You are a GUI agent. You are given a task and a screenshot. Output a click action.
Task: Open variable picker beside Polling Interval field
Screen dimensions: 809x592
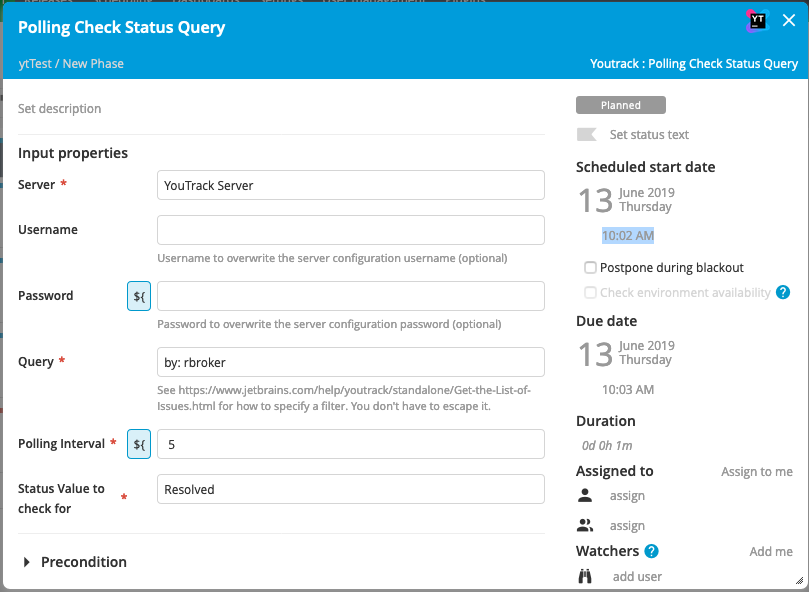[x=139, y=444]
